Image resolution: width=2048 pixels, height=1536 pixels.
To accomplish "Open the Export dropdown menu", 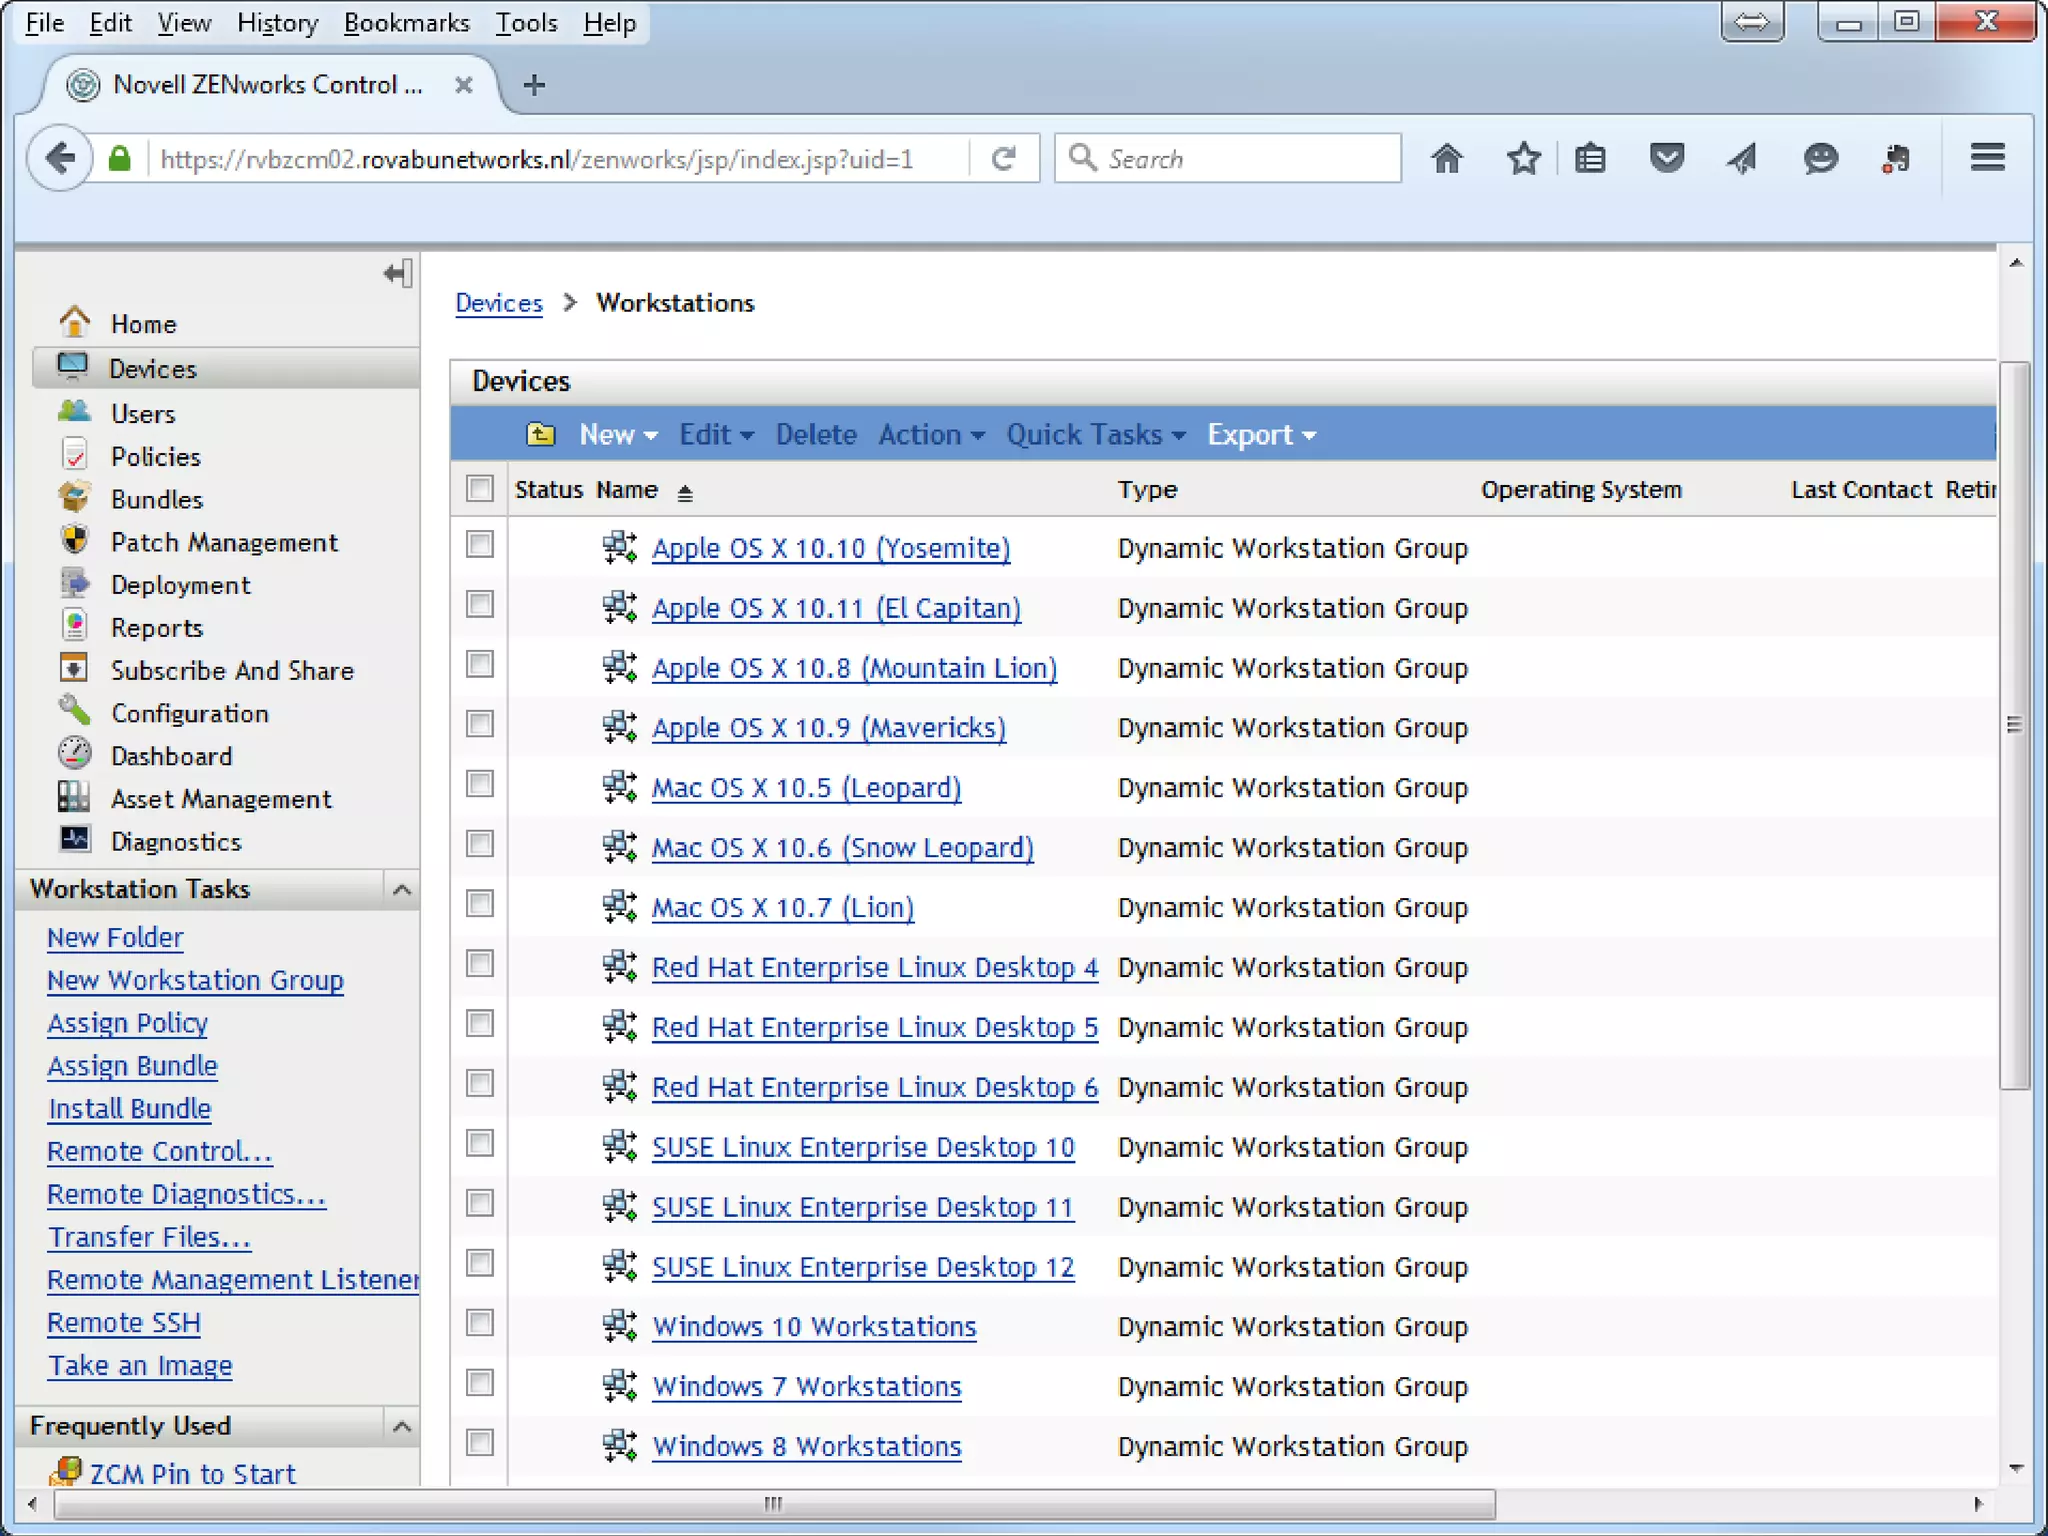I will 1261,434.
